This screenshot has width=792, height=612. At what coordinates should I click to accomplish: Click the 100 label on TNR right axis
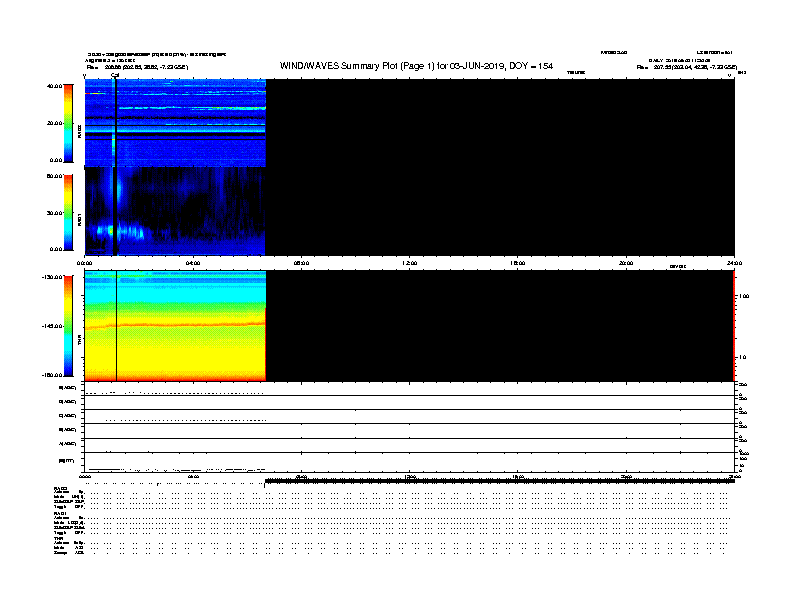[x=744, y=296]
